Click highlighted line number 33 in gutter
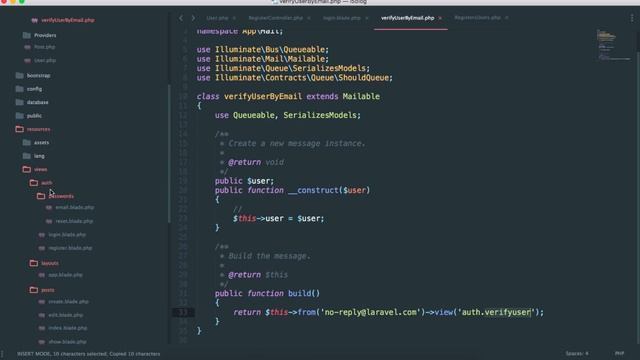 pos(182,313)
